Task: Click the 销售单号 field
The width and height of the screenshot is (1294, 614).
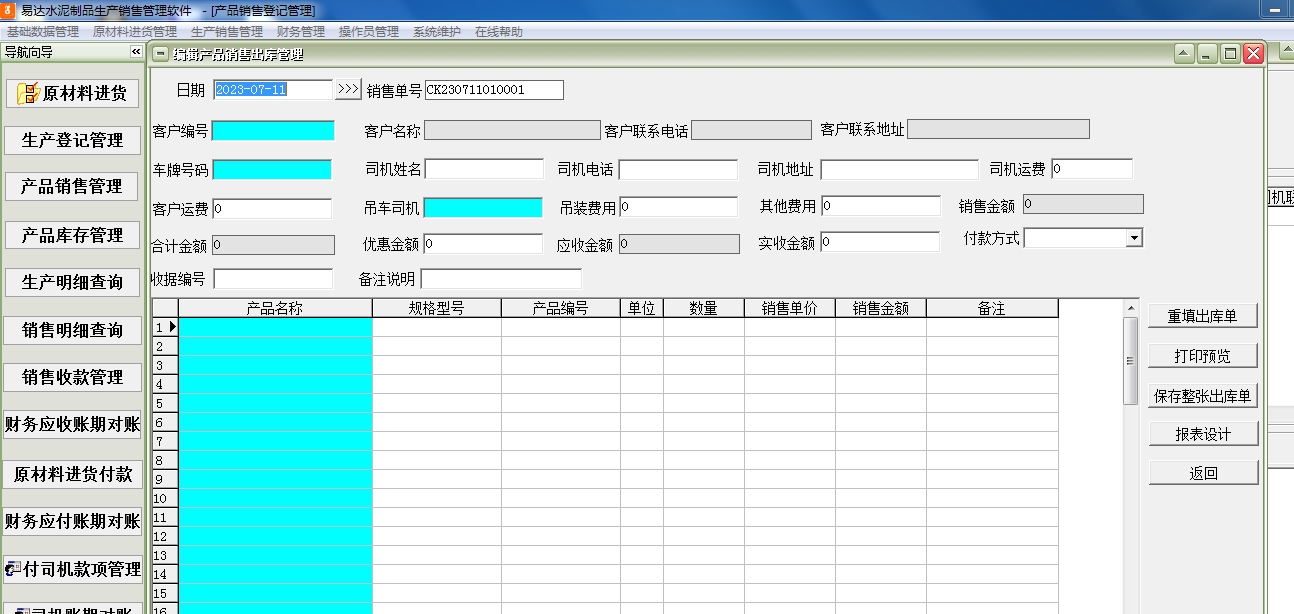Action: pyautogui.click(x=494, y=90)
